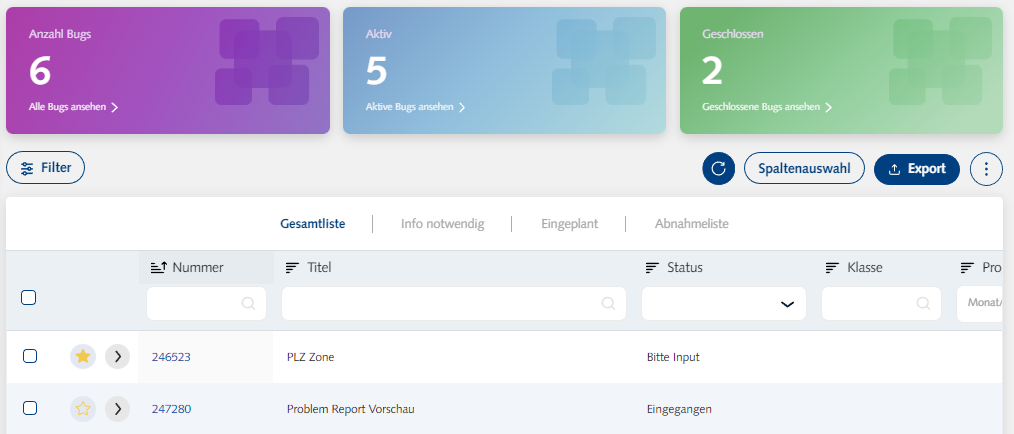Select the Problem Report Vorschau row checkbox

[30, 408]
